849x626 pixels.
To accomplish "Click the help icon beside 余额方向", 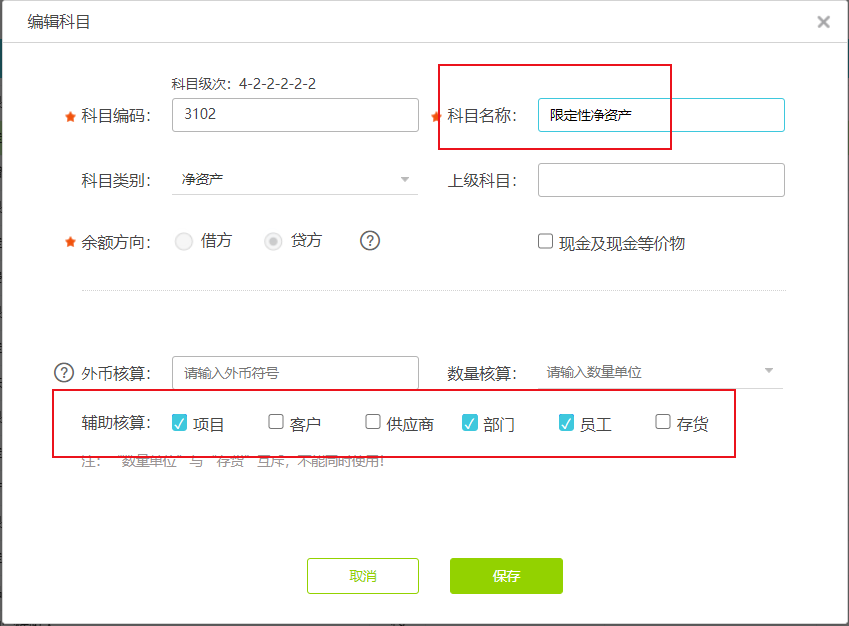I will tap(368, 241).
